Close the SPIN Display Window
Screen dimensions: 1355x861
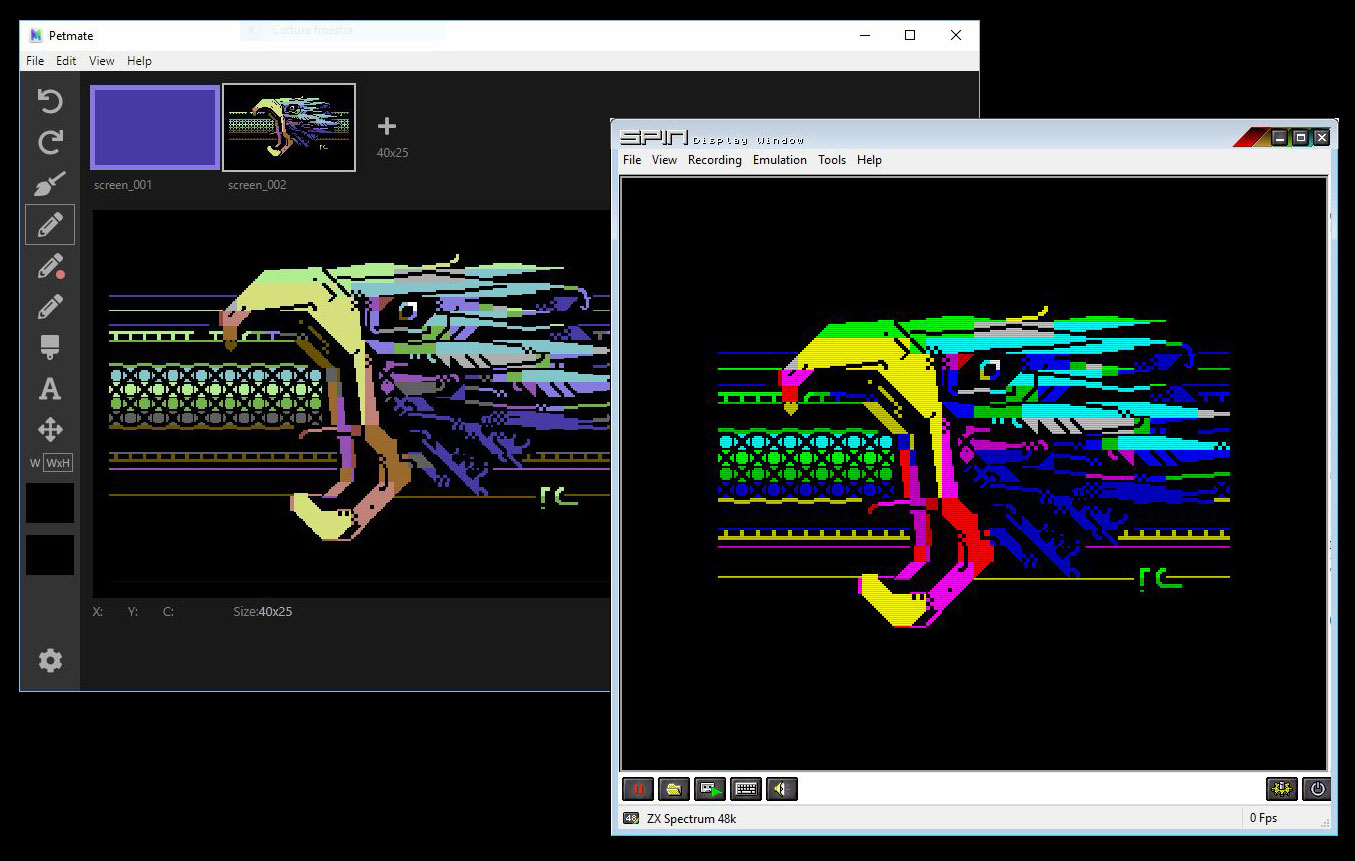click(x=1322, y=138)
